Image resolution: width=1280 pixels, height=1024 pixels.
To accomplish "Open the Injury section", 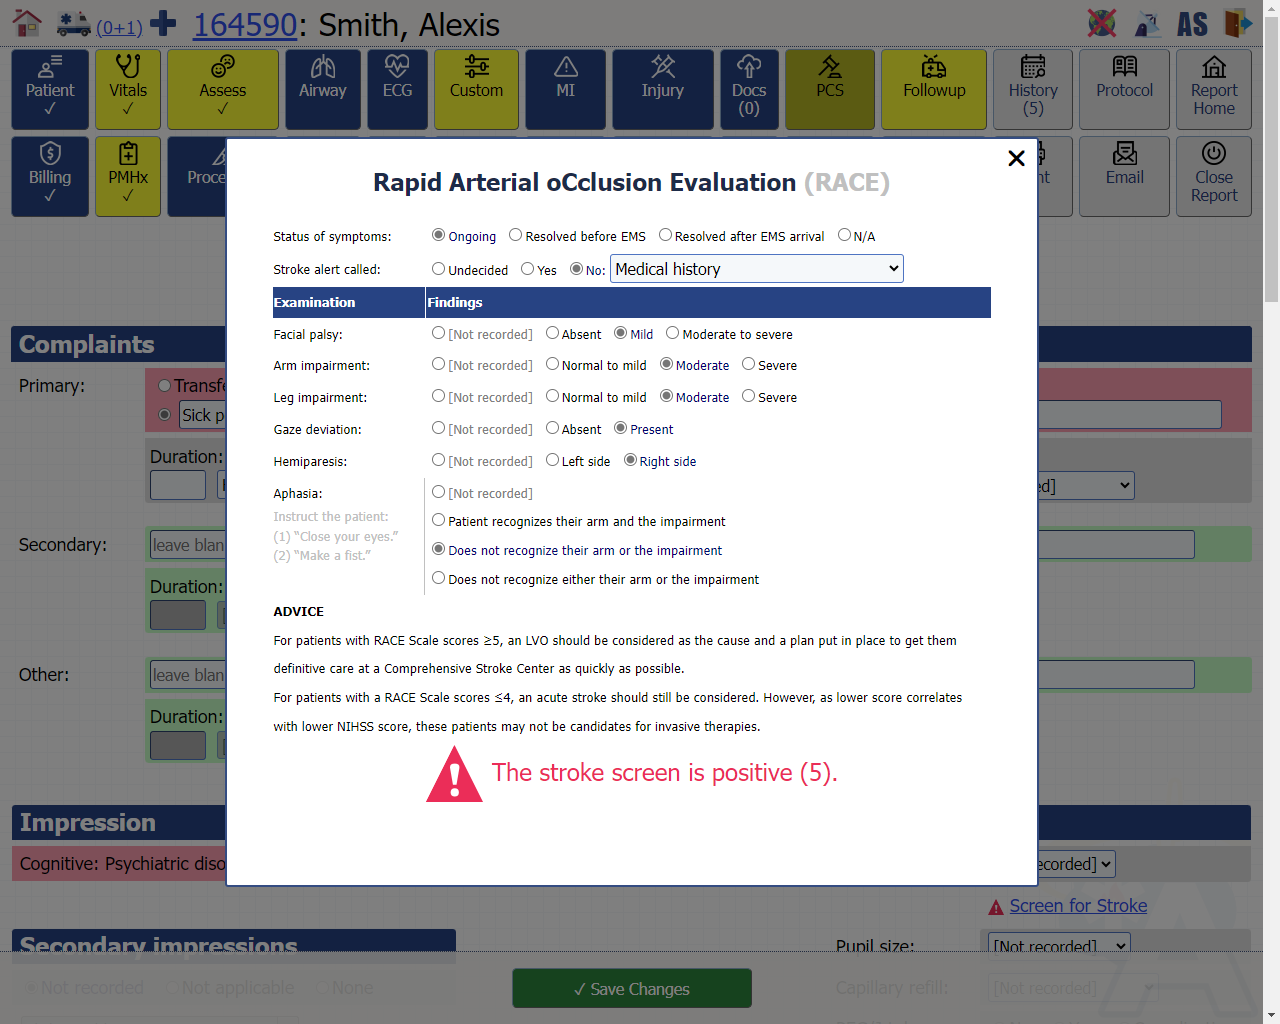I will click(x=662, y=89).
